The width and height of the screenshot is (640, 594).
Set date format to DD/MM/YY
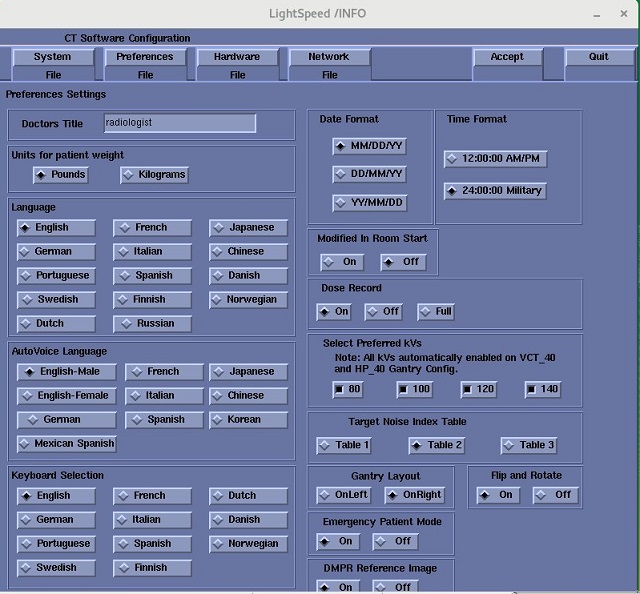[x=369, y=175]
